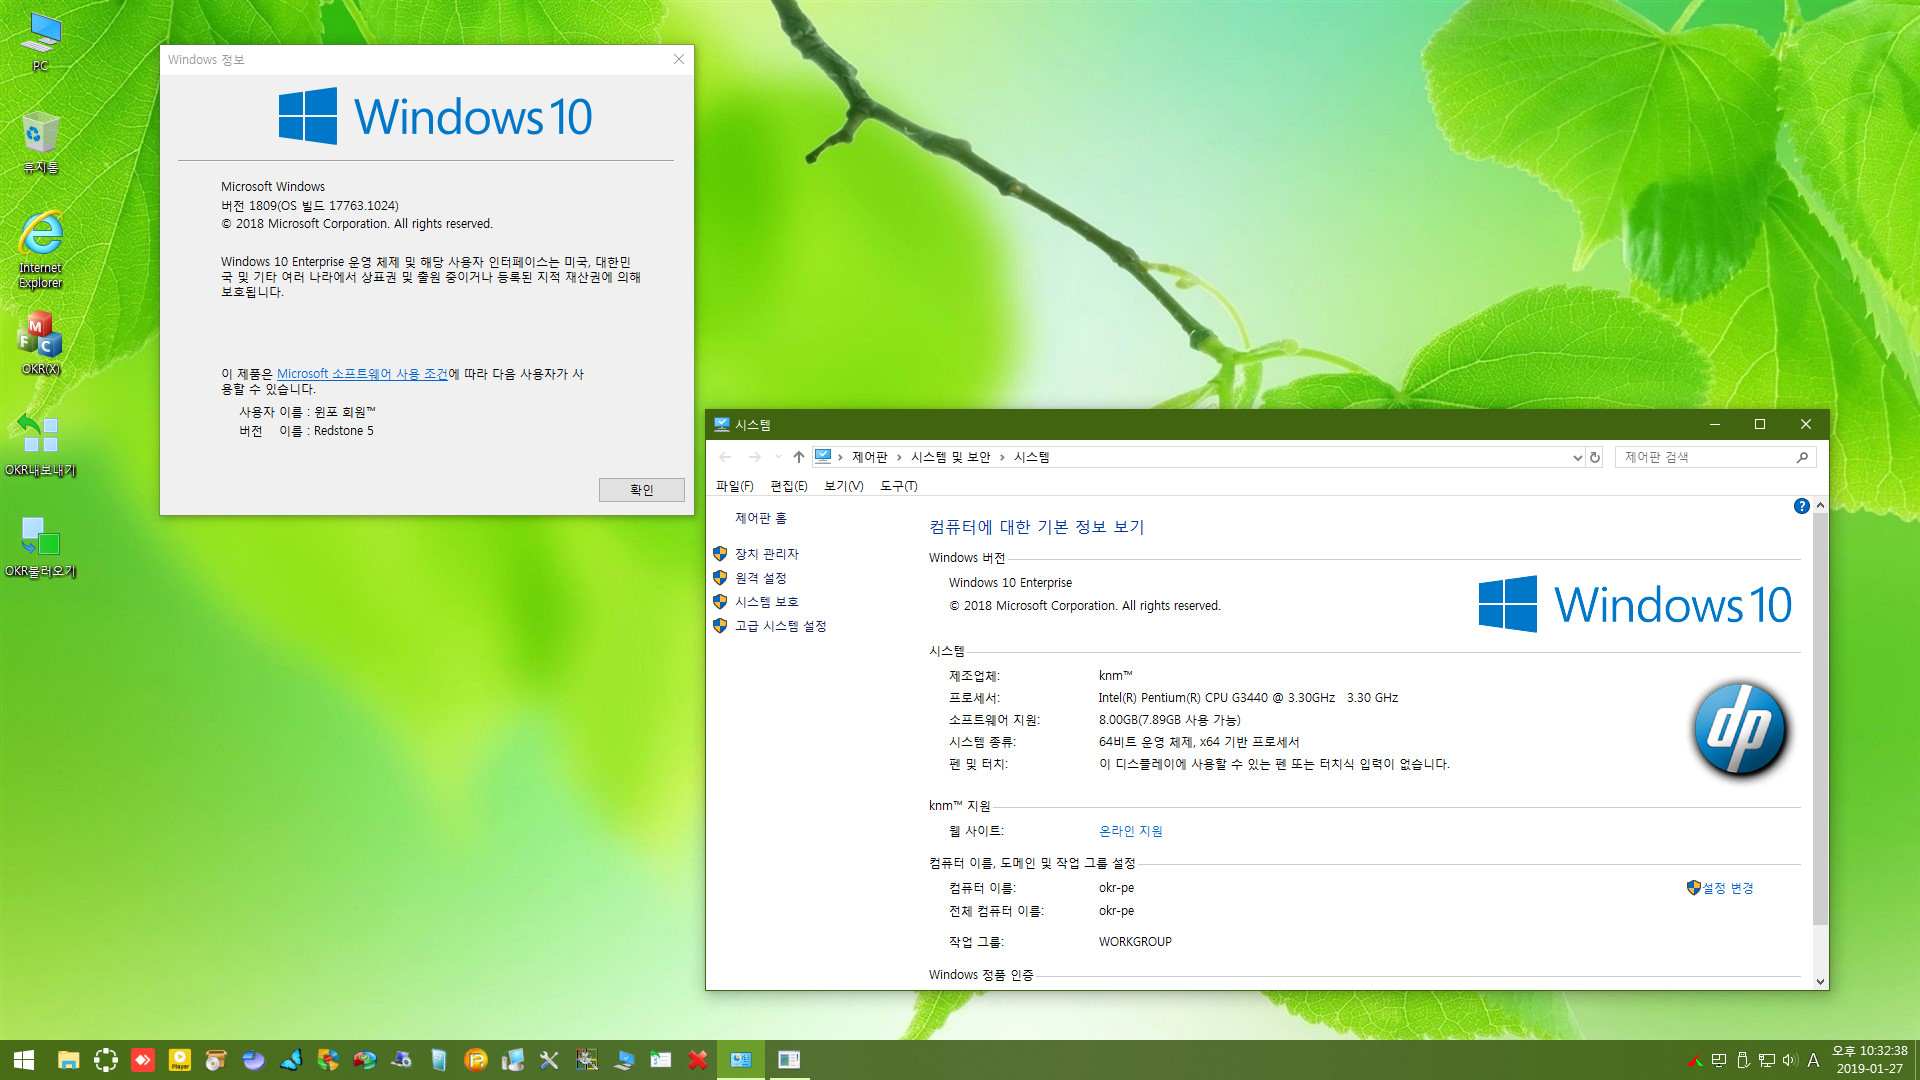The image size is (1920, 1080).
Task: Expand the address bar history dropdown
Action: pyautogui.click(x=1577, y=457)
